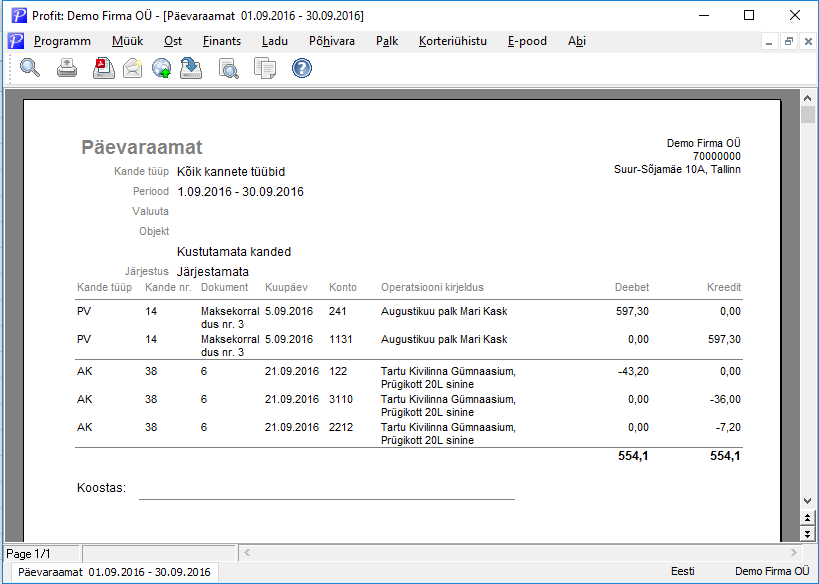Minimize the inner Päevaraamat document window
The image size is (819, 584).
click(x=769, y=42)
